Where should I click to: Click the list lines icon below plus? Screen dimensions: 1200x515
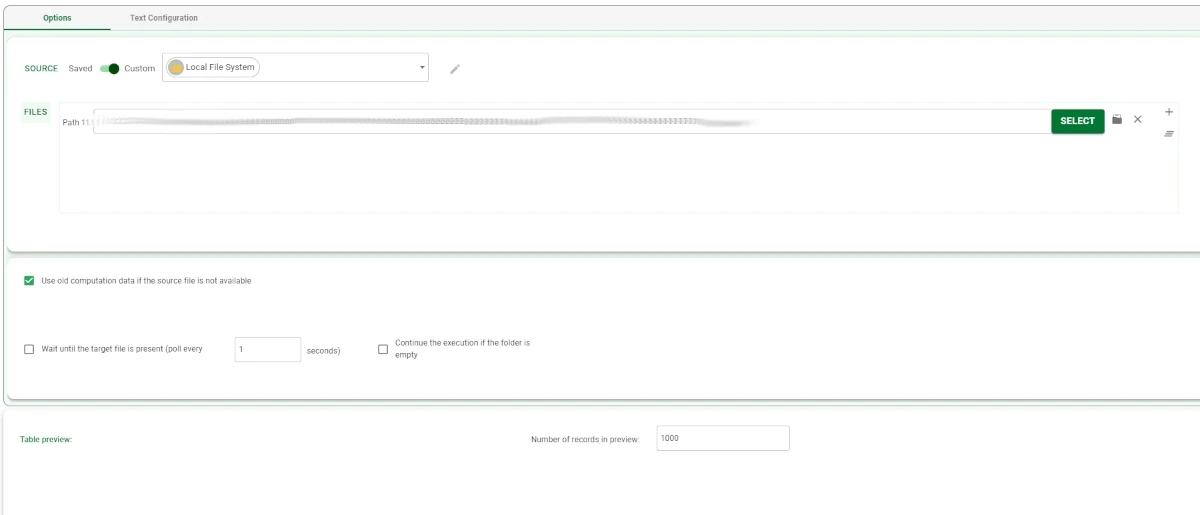(1169, 133)
